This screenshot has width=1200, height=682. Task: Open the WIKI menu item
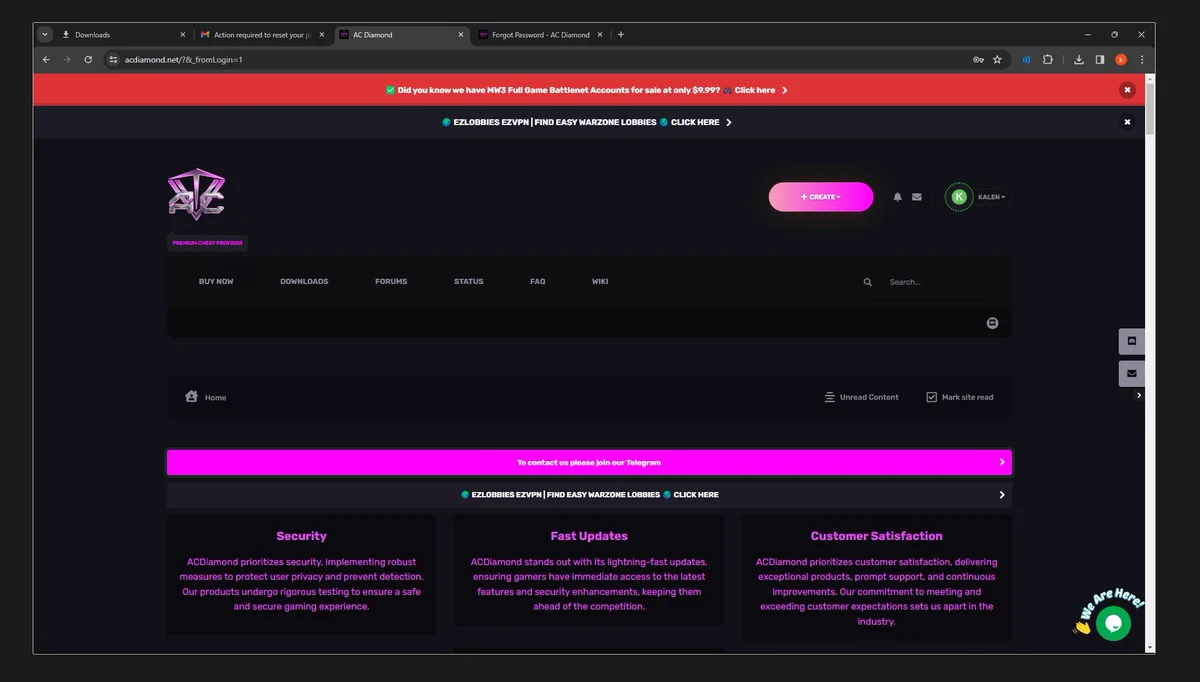click(x=600, y=282)
